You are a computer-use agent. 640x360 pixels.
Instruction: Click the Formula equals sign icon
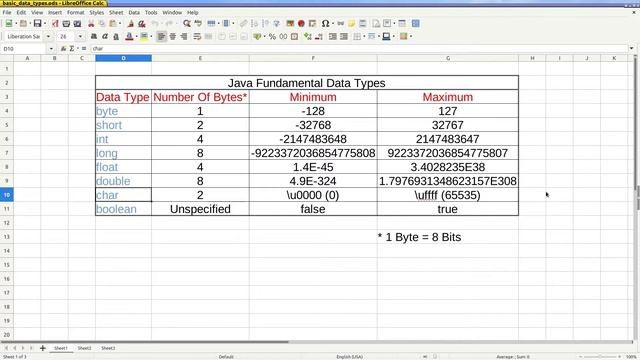(x=84, y=49)
